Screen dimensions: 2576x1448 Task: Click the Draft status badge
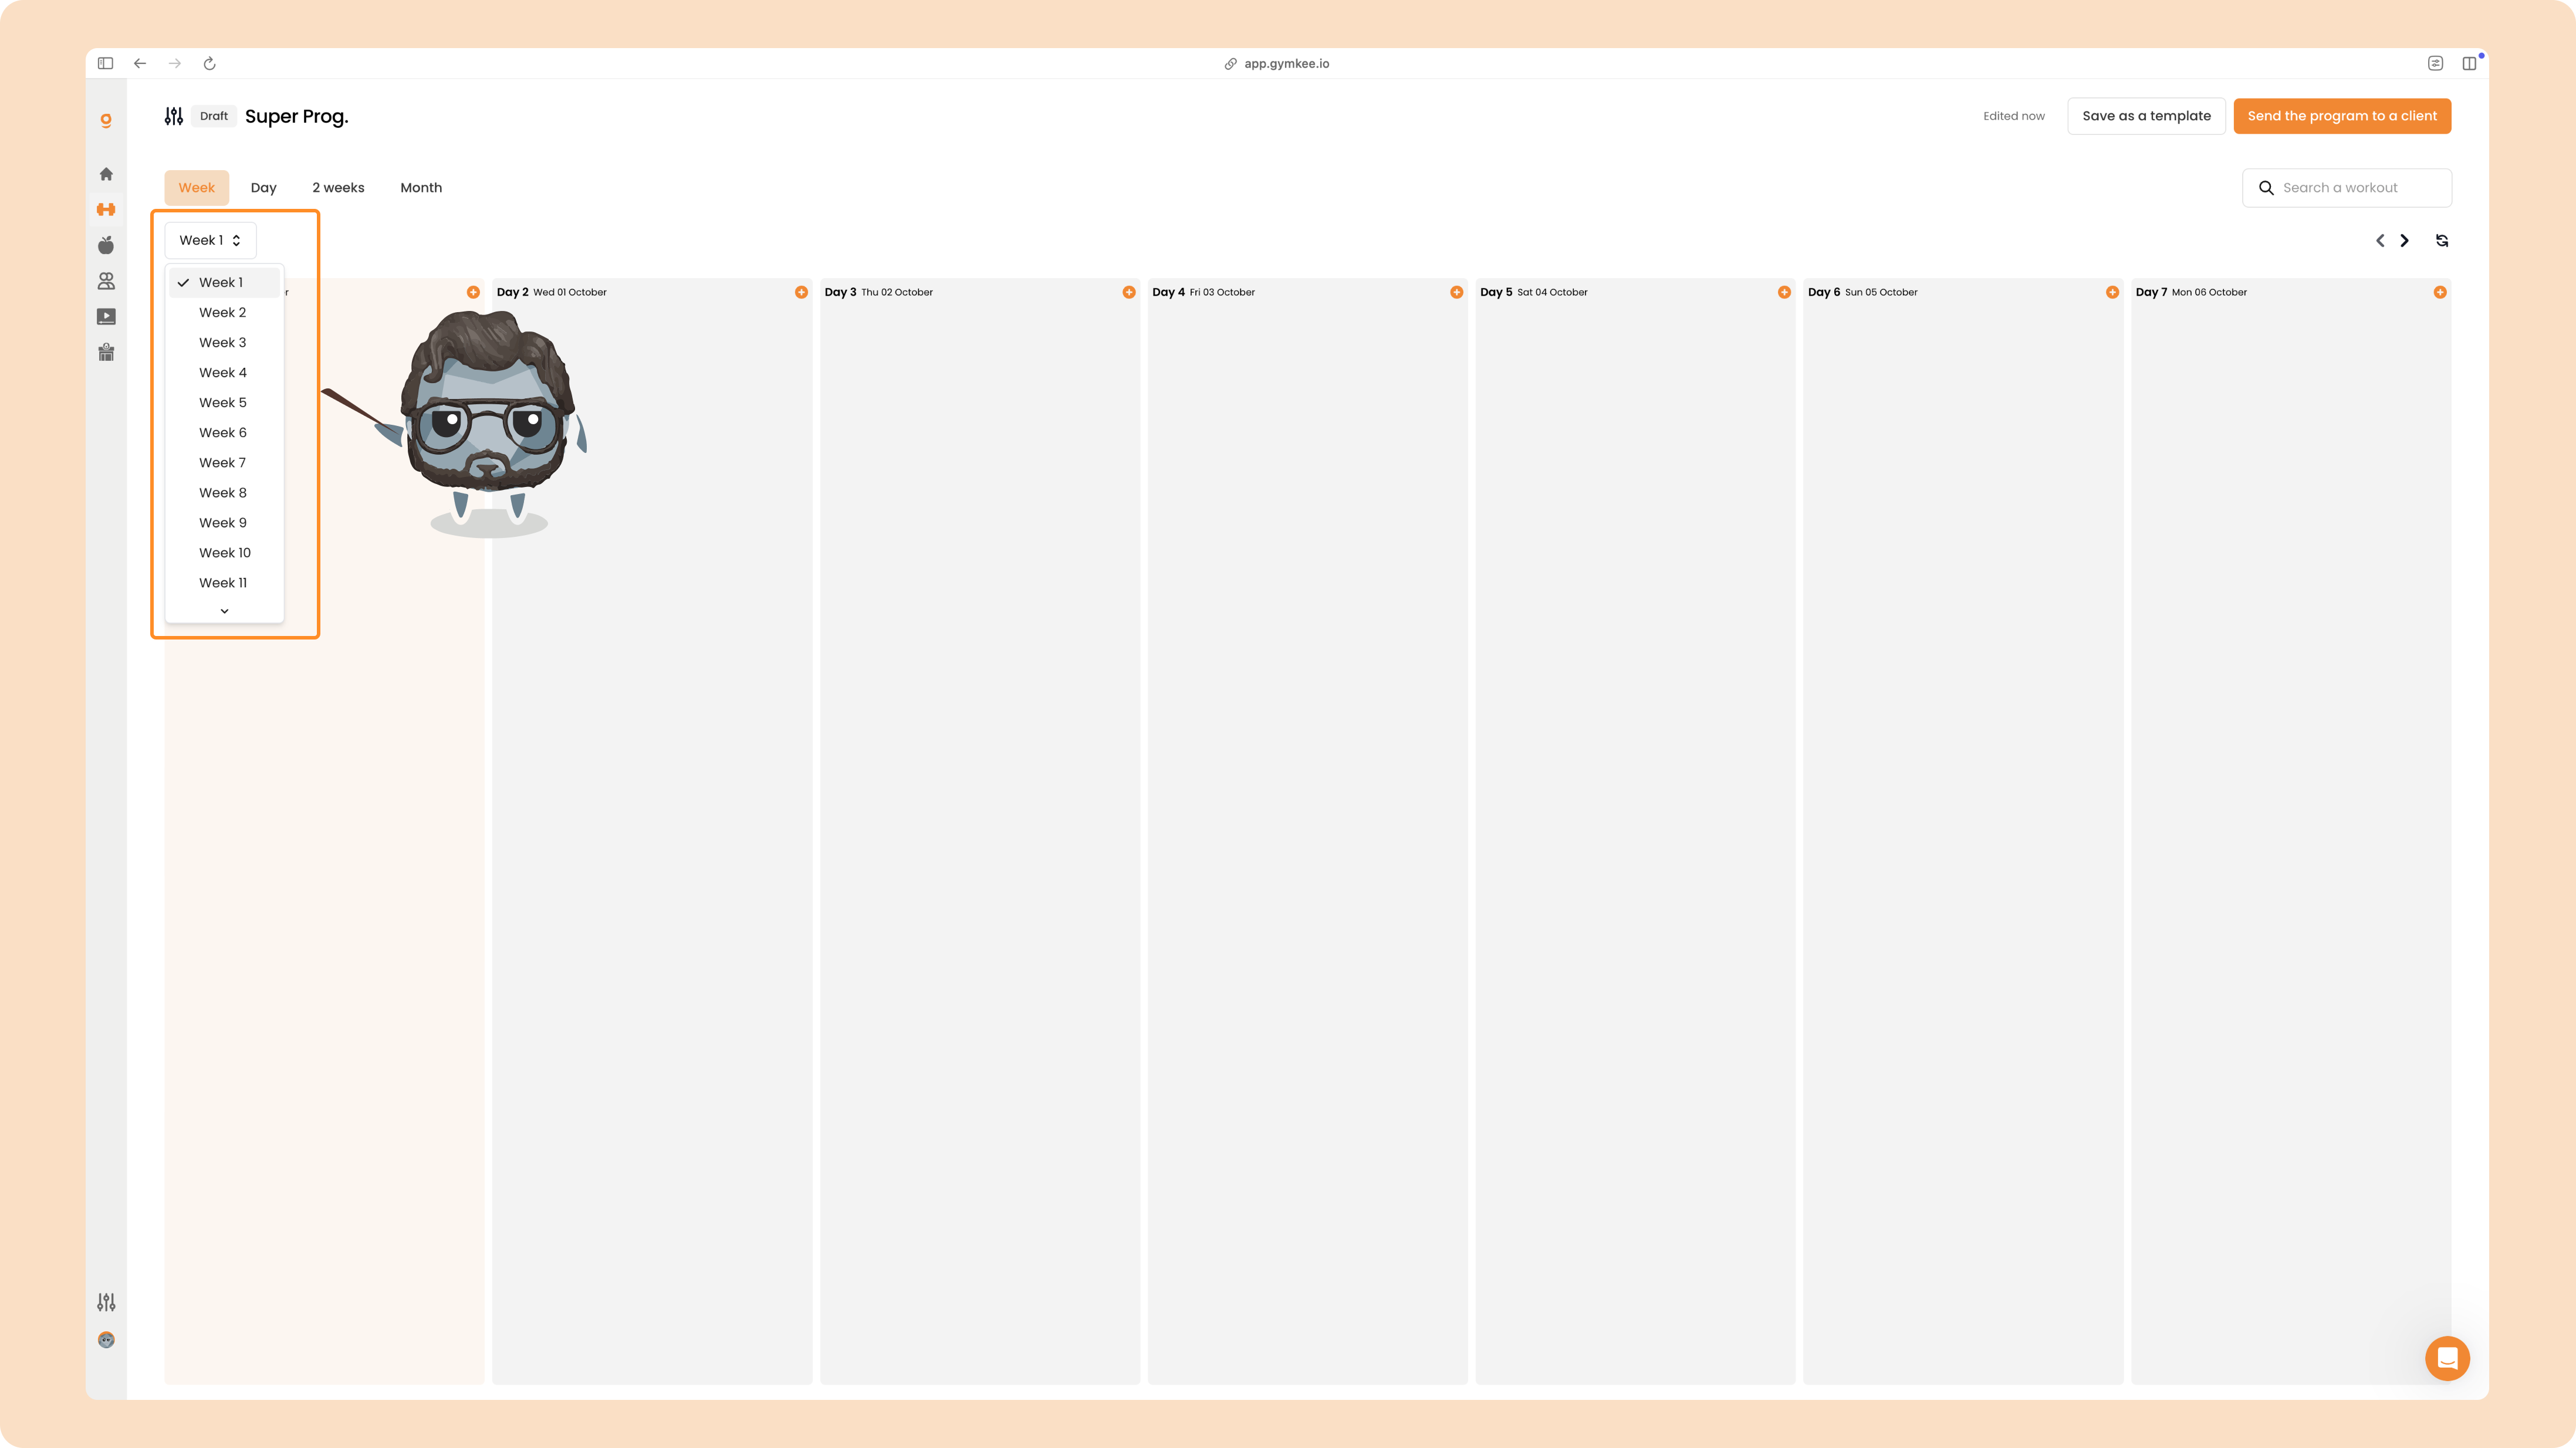point(214,116)
